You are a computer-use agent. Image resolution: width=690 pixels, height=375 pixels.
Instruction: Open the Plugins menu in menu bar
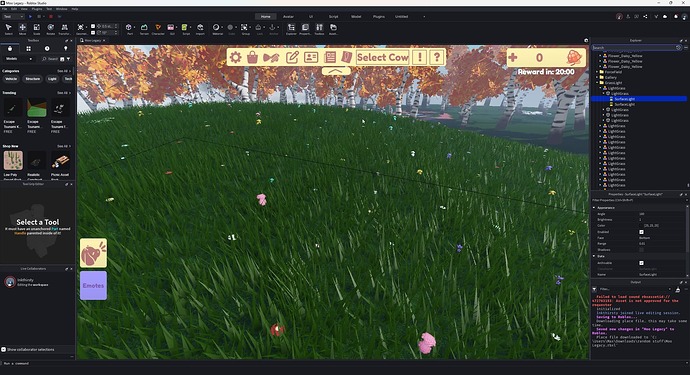[x=37, y=9]
